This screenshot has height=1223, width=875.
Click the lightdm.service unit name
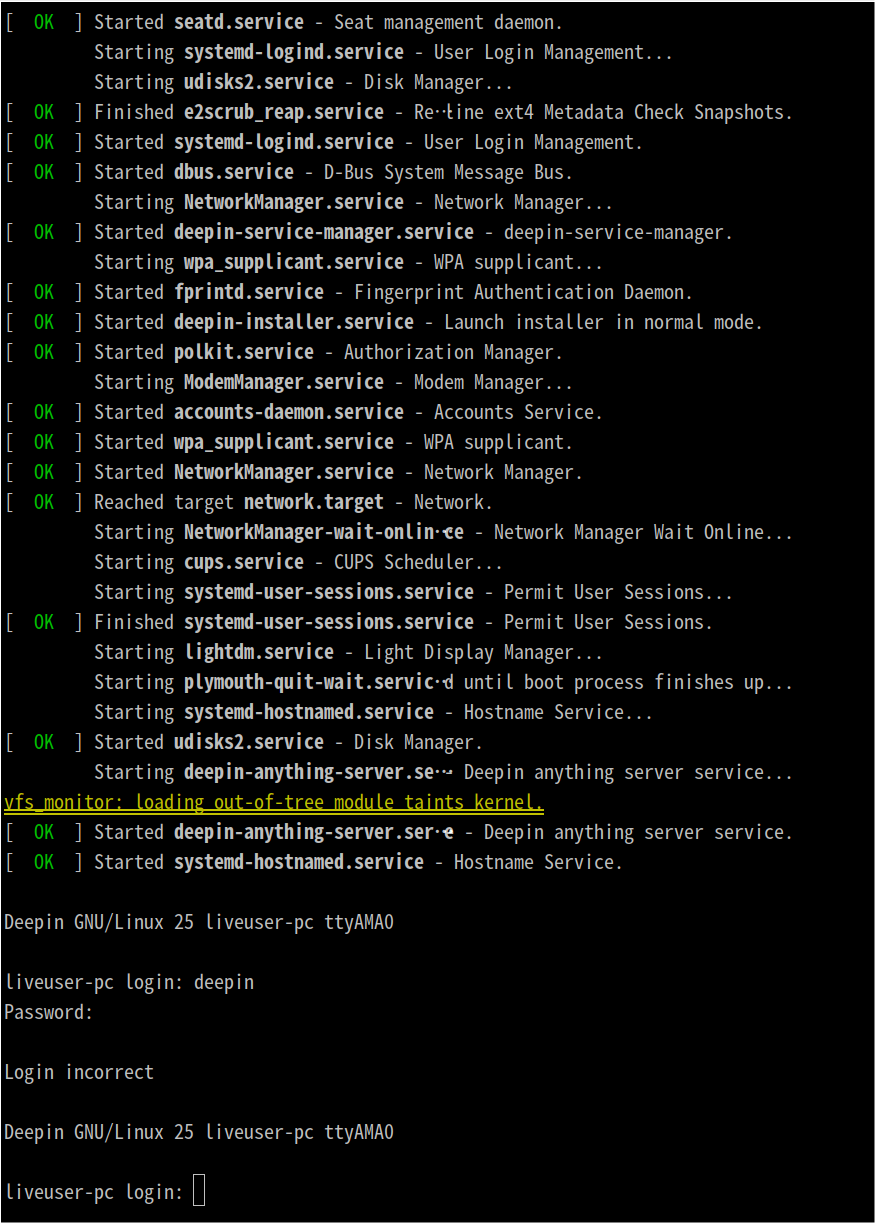(x=258, y=652)
